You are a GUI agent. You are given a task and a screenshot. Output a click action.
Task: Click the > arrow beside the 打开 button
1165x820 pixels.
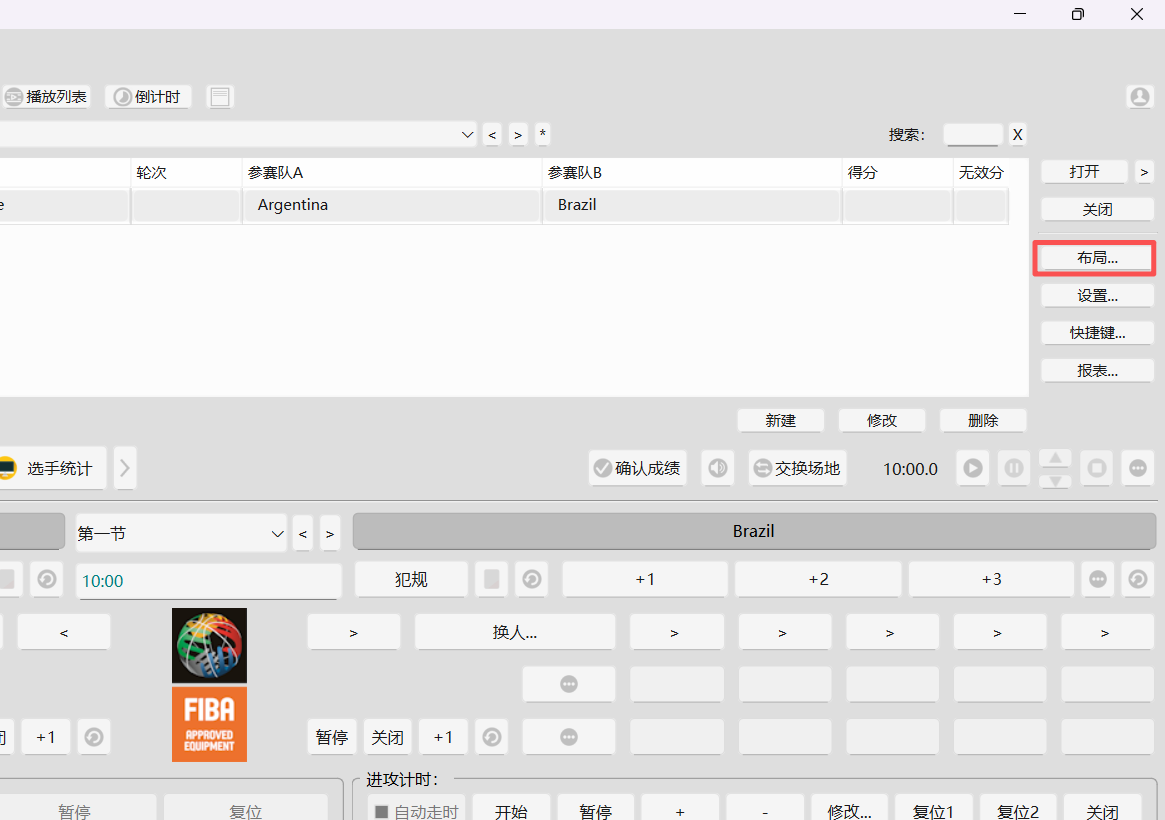coord(1143,172)
